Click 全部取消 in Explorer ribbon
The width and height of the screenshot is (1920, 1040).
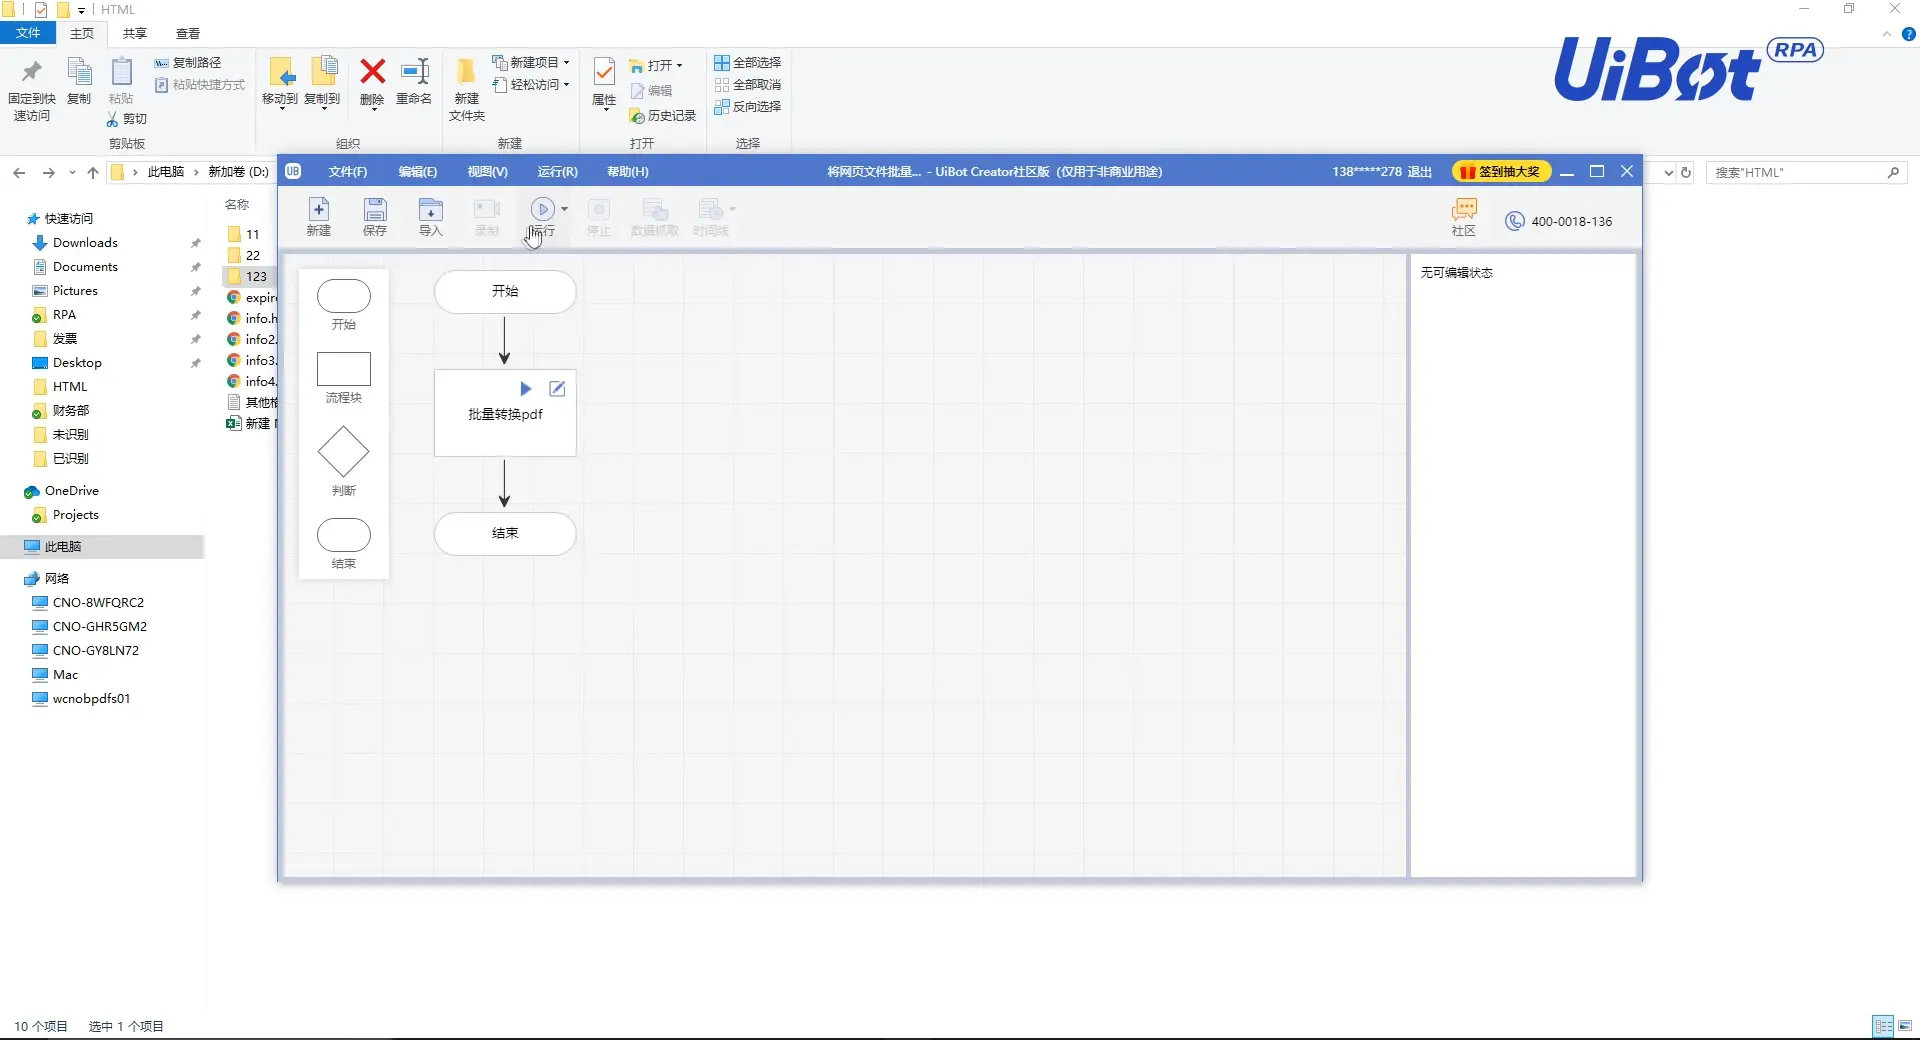747,85
